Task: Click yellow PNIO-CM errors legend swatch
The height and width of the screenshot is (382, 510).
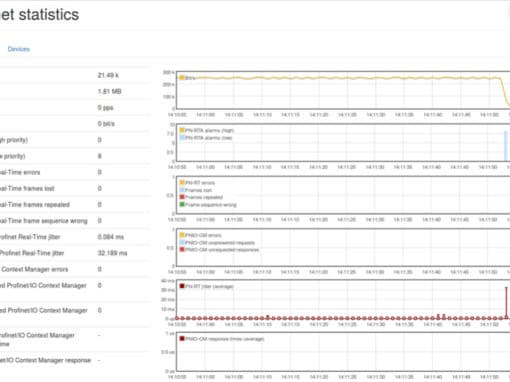Action: coord(182,235)
